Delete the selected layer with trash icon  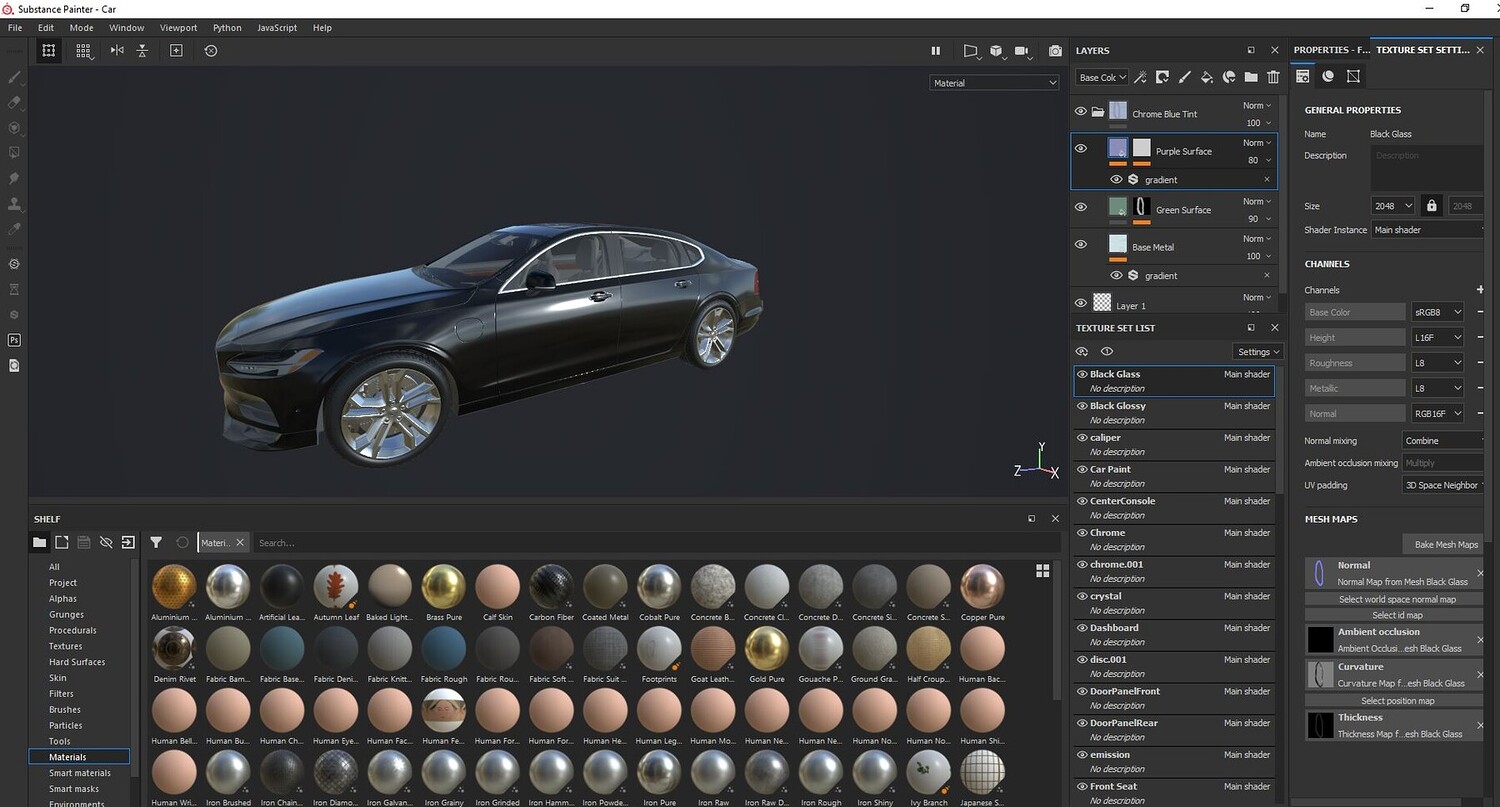1273,77
